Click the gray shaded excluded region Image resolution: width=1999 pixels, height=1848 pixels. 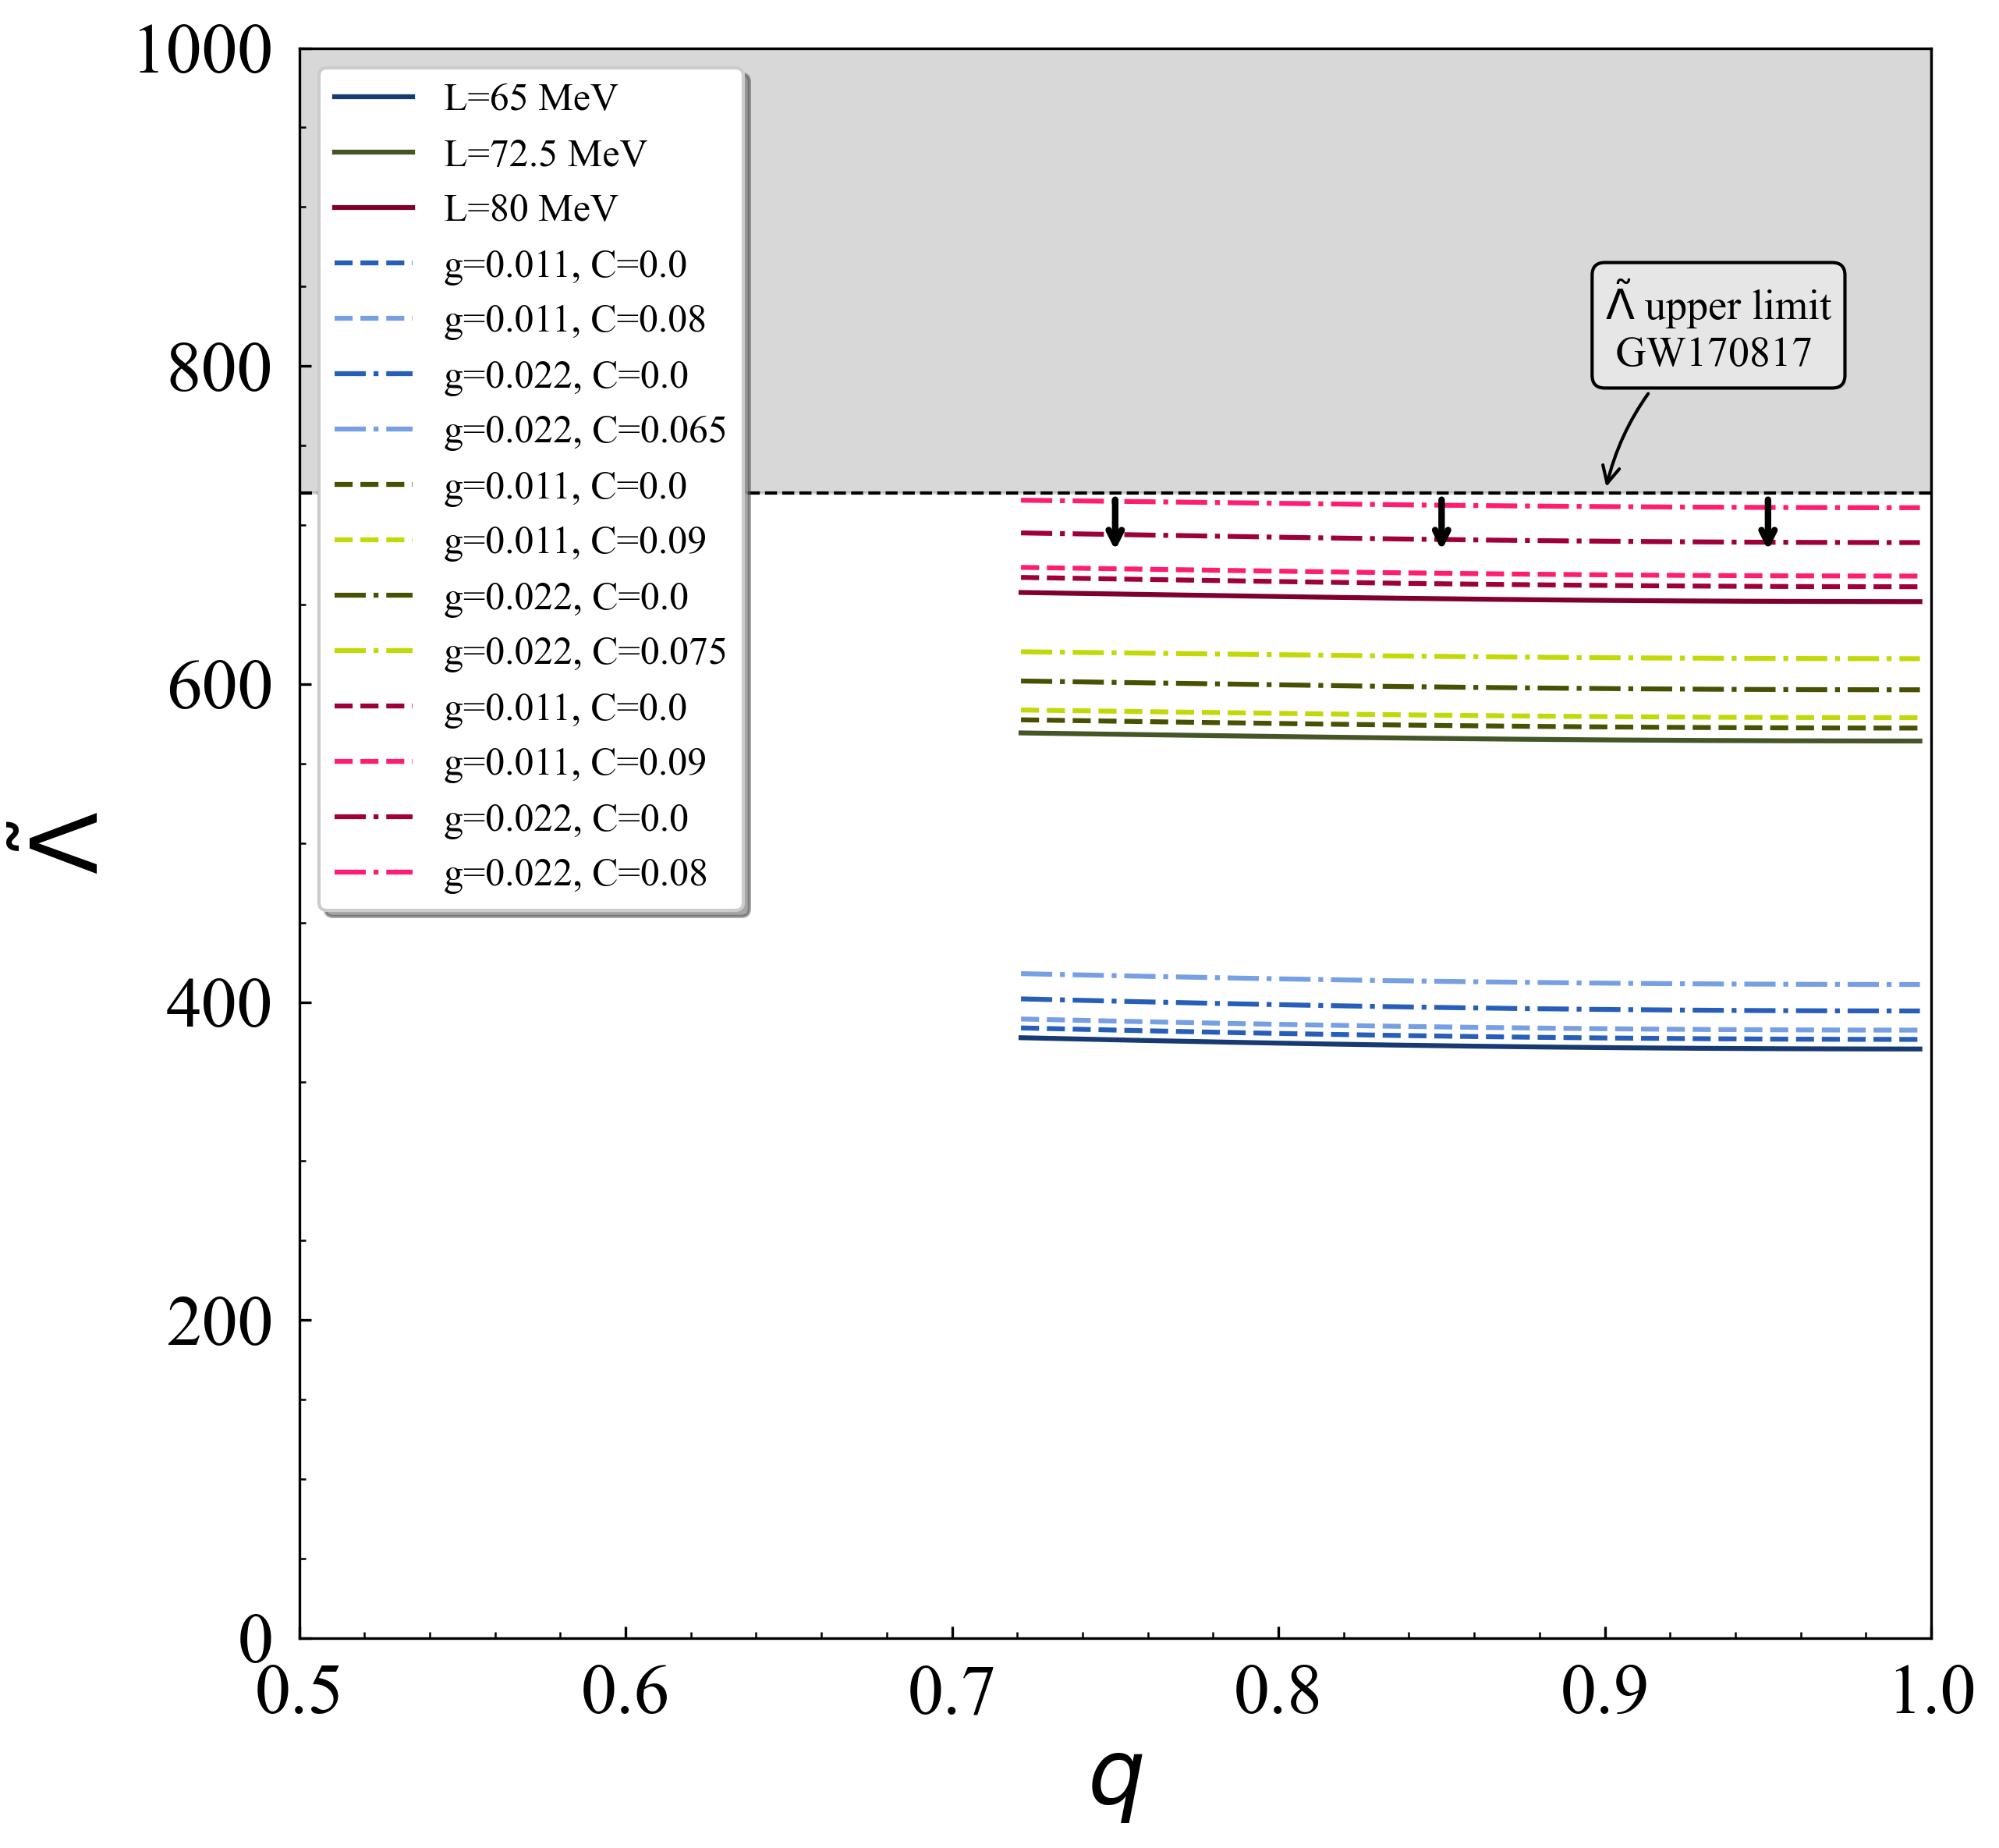coord(1200,250)
